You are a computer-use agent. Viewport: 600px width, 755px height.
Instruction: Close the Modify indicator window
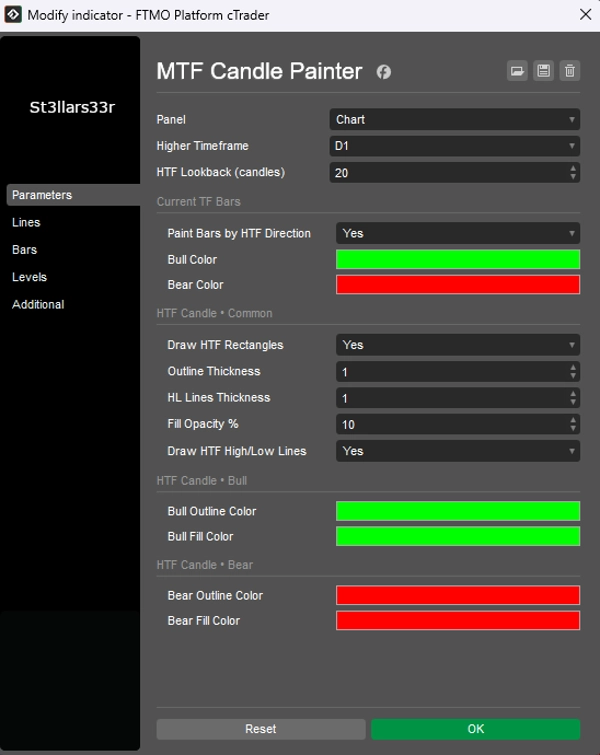pos(585,15)
